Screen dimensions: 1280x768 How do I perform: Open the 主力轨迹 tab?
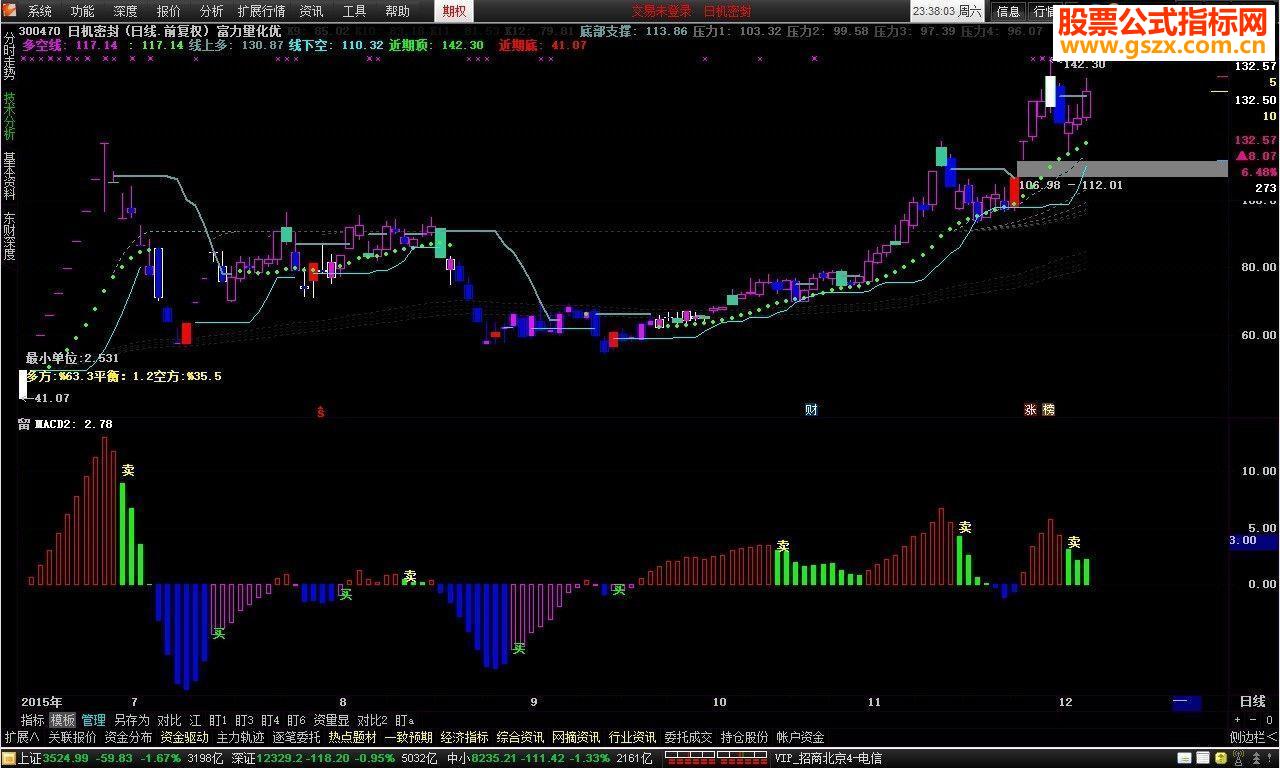240,737
